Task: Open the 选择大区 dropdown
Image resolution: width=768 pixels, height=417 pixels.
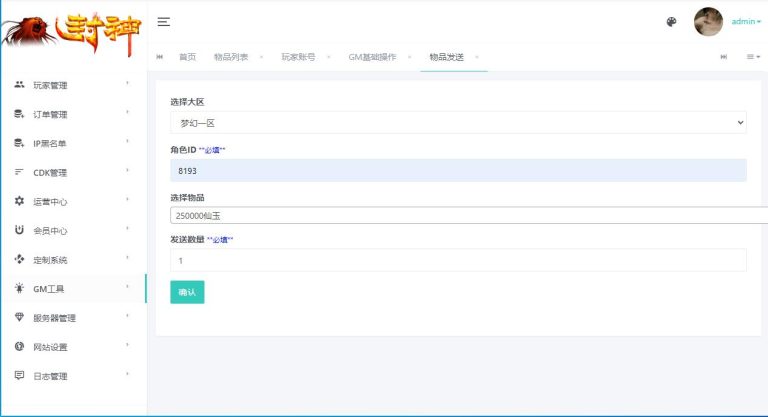Action: pos(458,122)
